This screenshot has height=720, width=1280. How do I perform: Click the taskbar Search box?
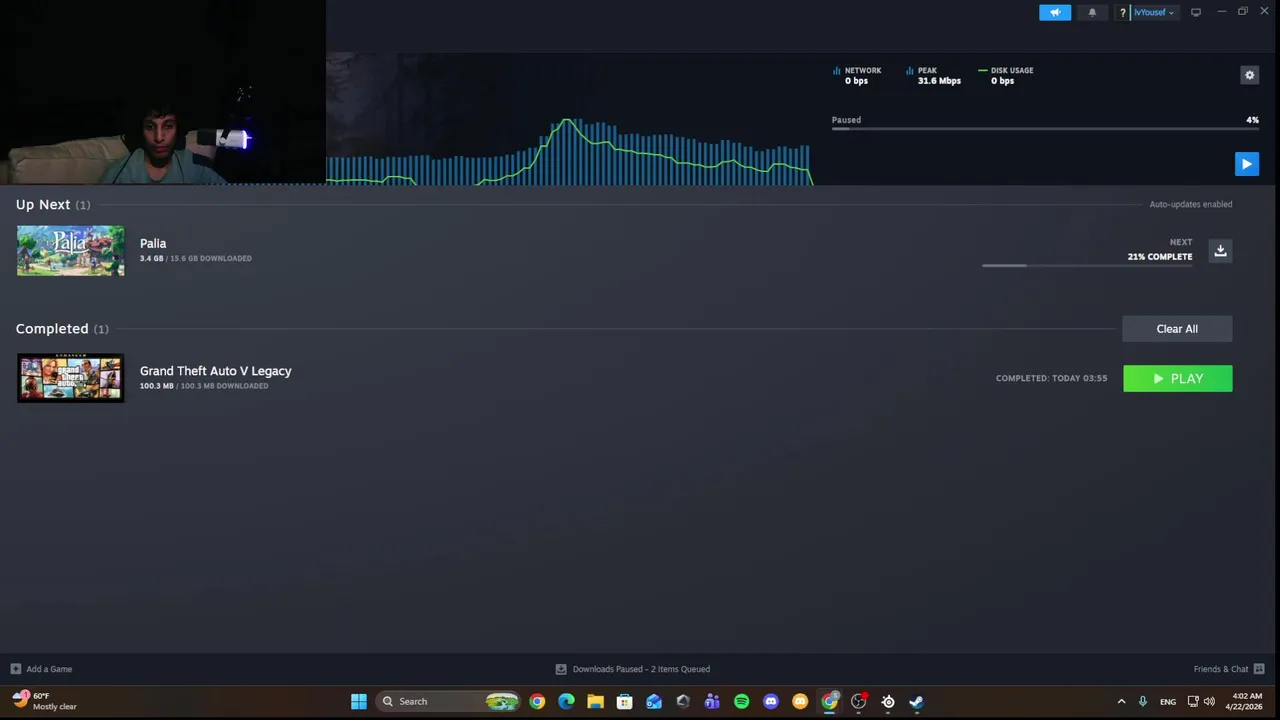(x=448, y=701)
